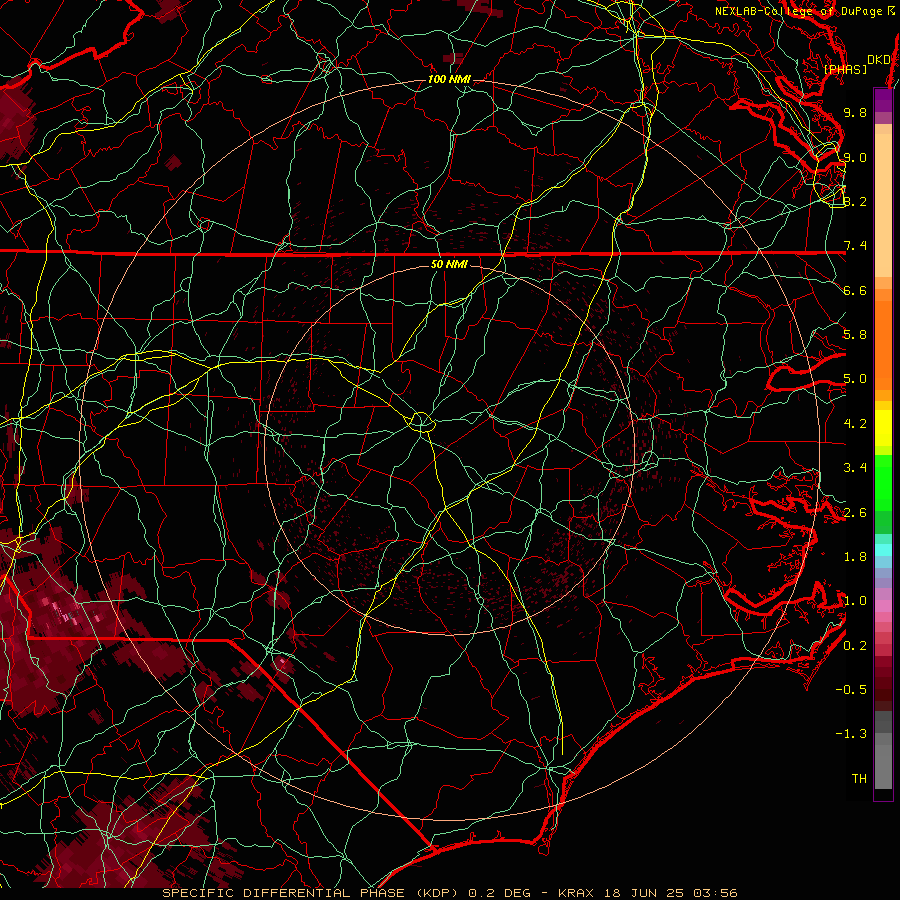Image resolution: width=900 pixels, height=900 pixels.
Task: Click the TH label on the color scale
Action: coord(859,779)
